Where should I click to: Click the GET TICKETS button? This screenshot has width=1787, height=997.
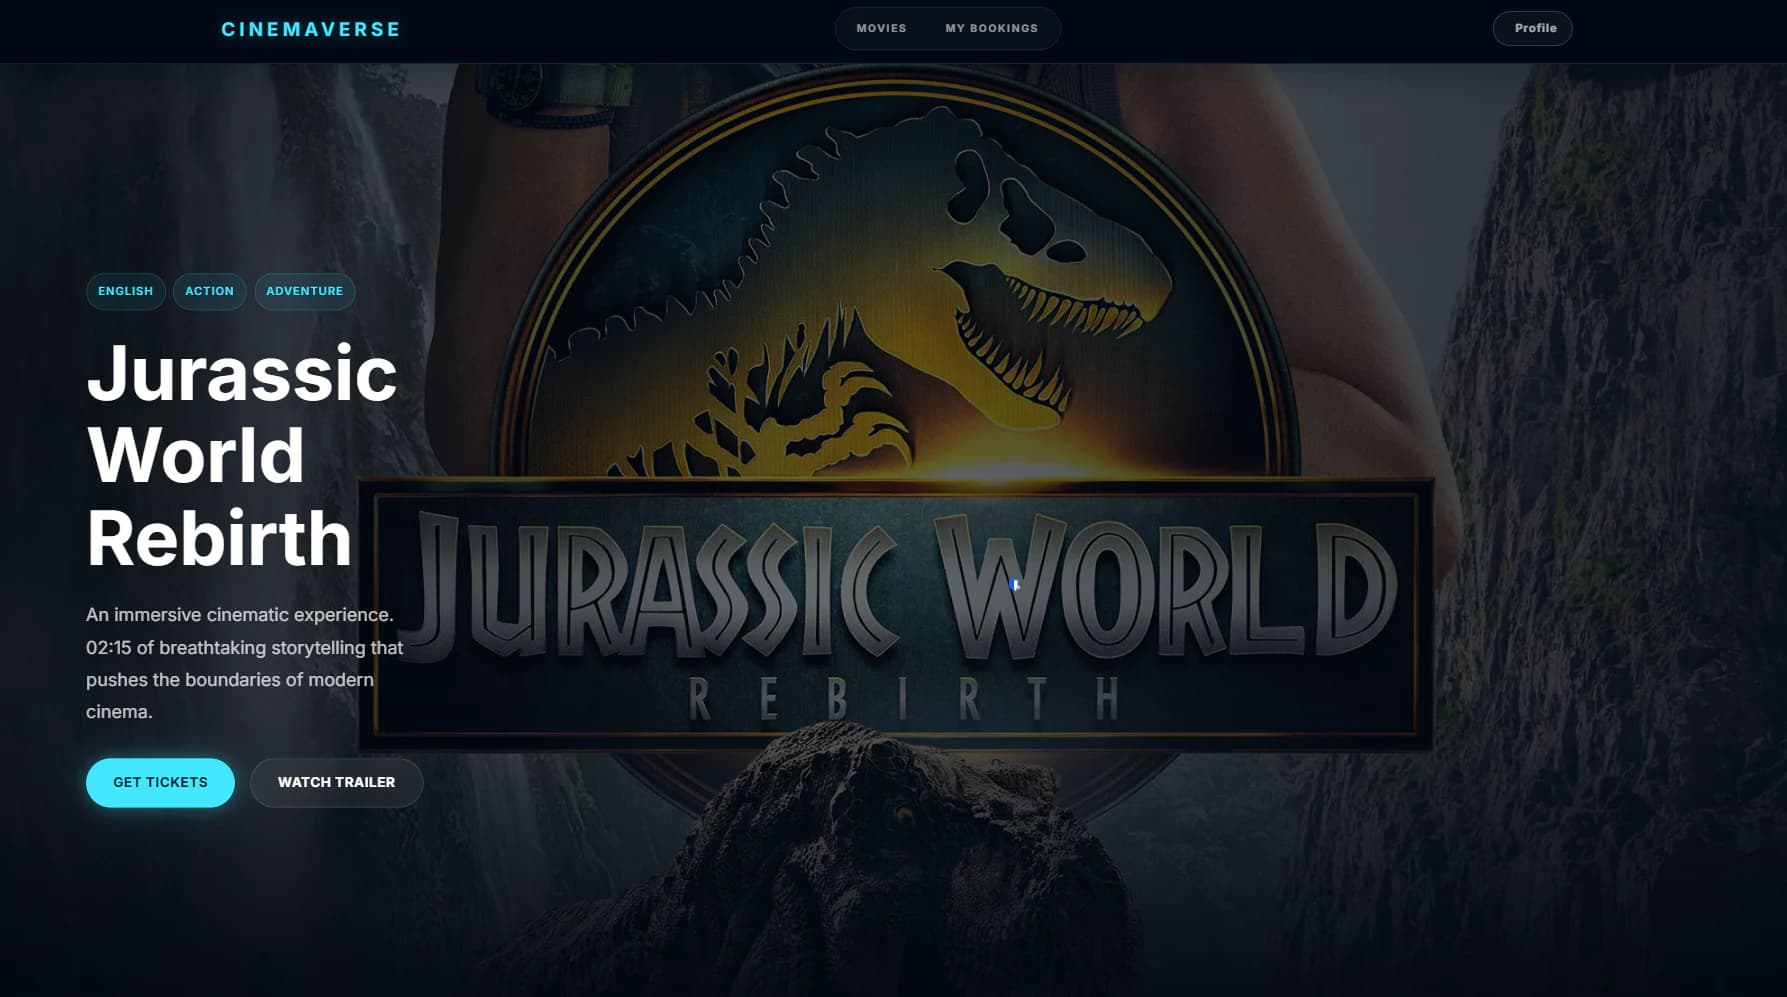(x=160, y=782)
